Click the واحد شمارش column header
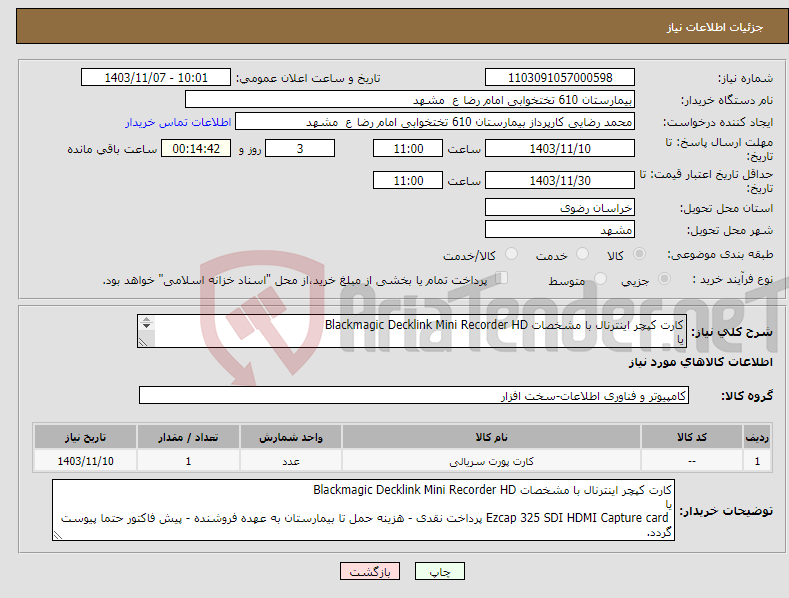 291,437
